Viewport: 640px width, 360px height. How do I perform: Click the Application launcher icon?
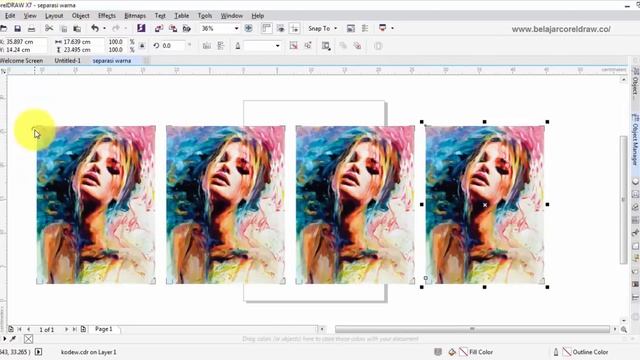tap(382, 28)
